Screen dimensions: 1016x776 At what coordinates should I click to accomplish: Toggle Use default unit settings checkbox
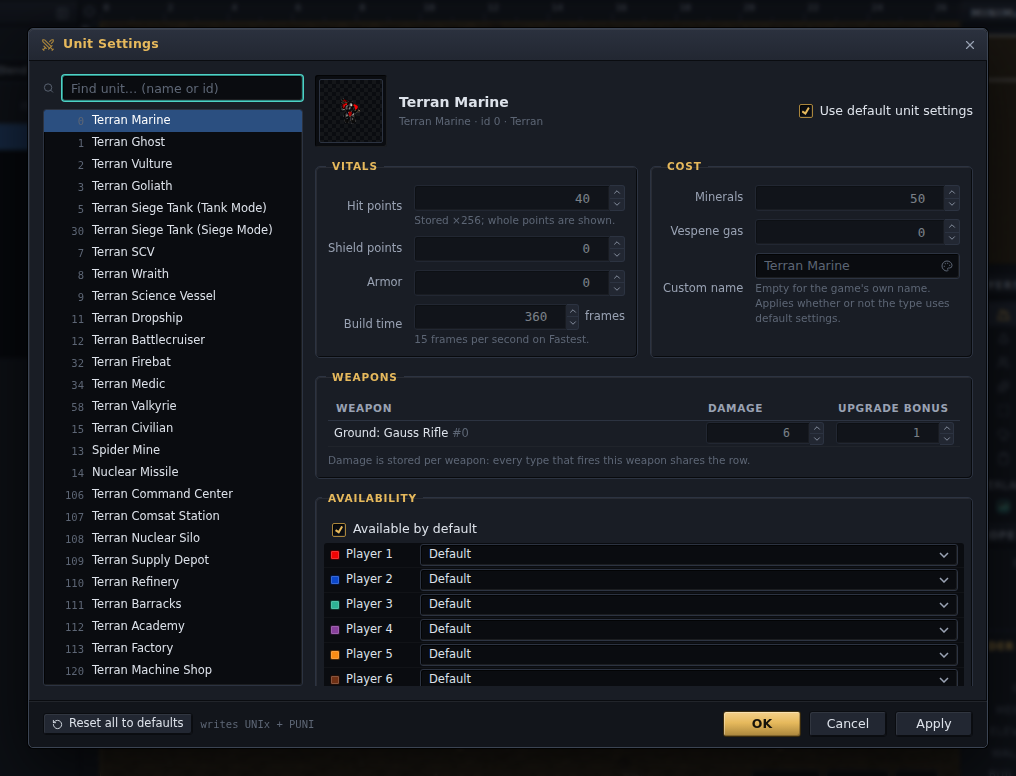[x=805, y=111]
